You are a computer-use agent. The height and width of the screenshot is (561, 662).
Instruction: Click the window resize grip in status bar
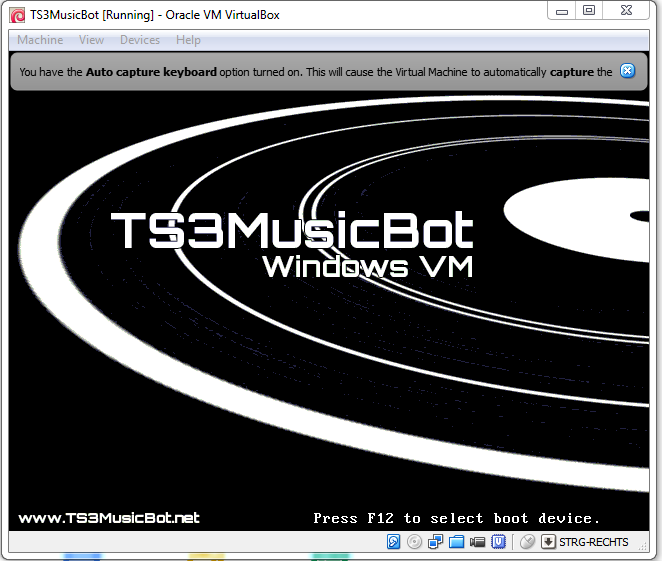[x=643, y=546]
